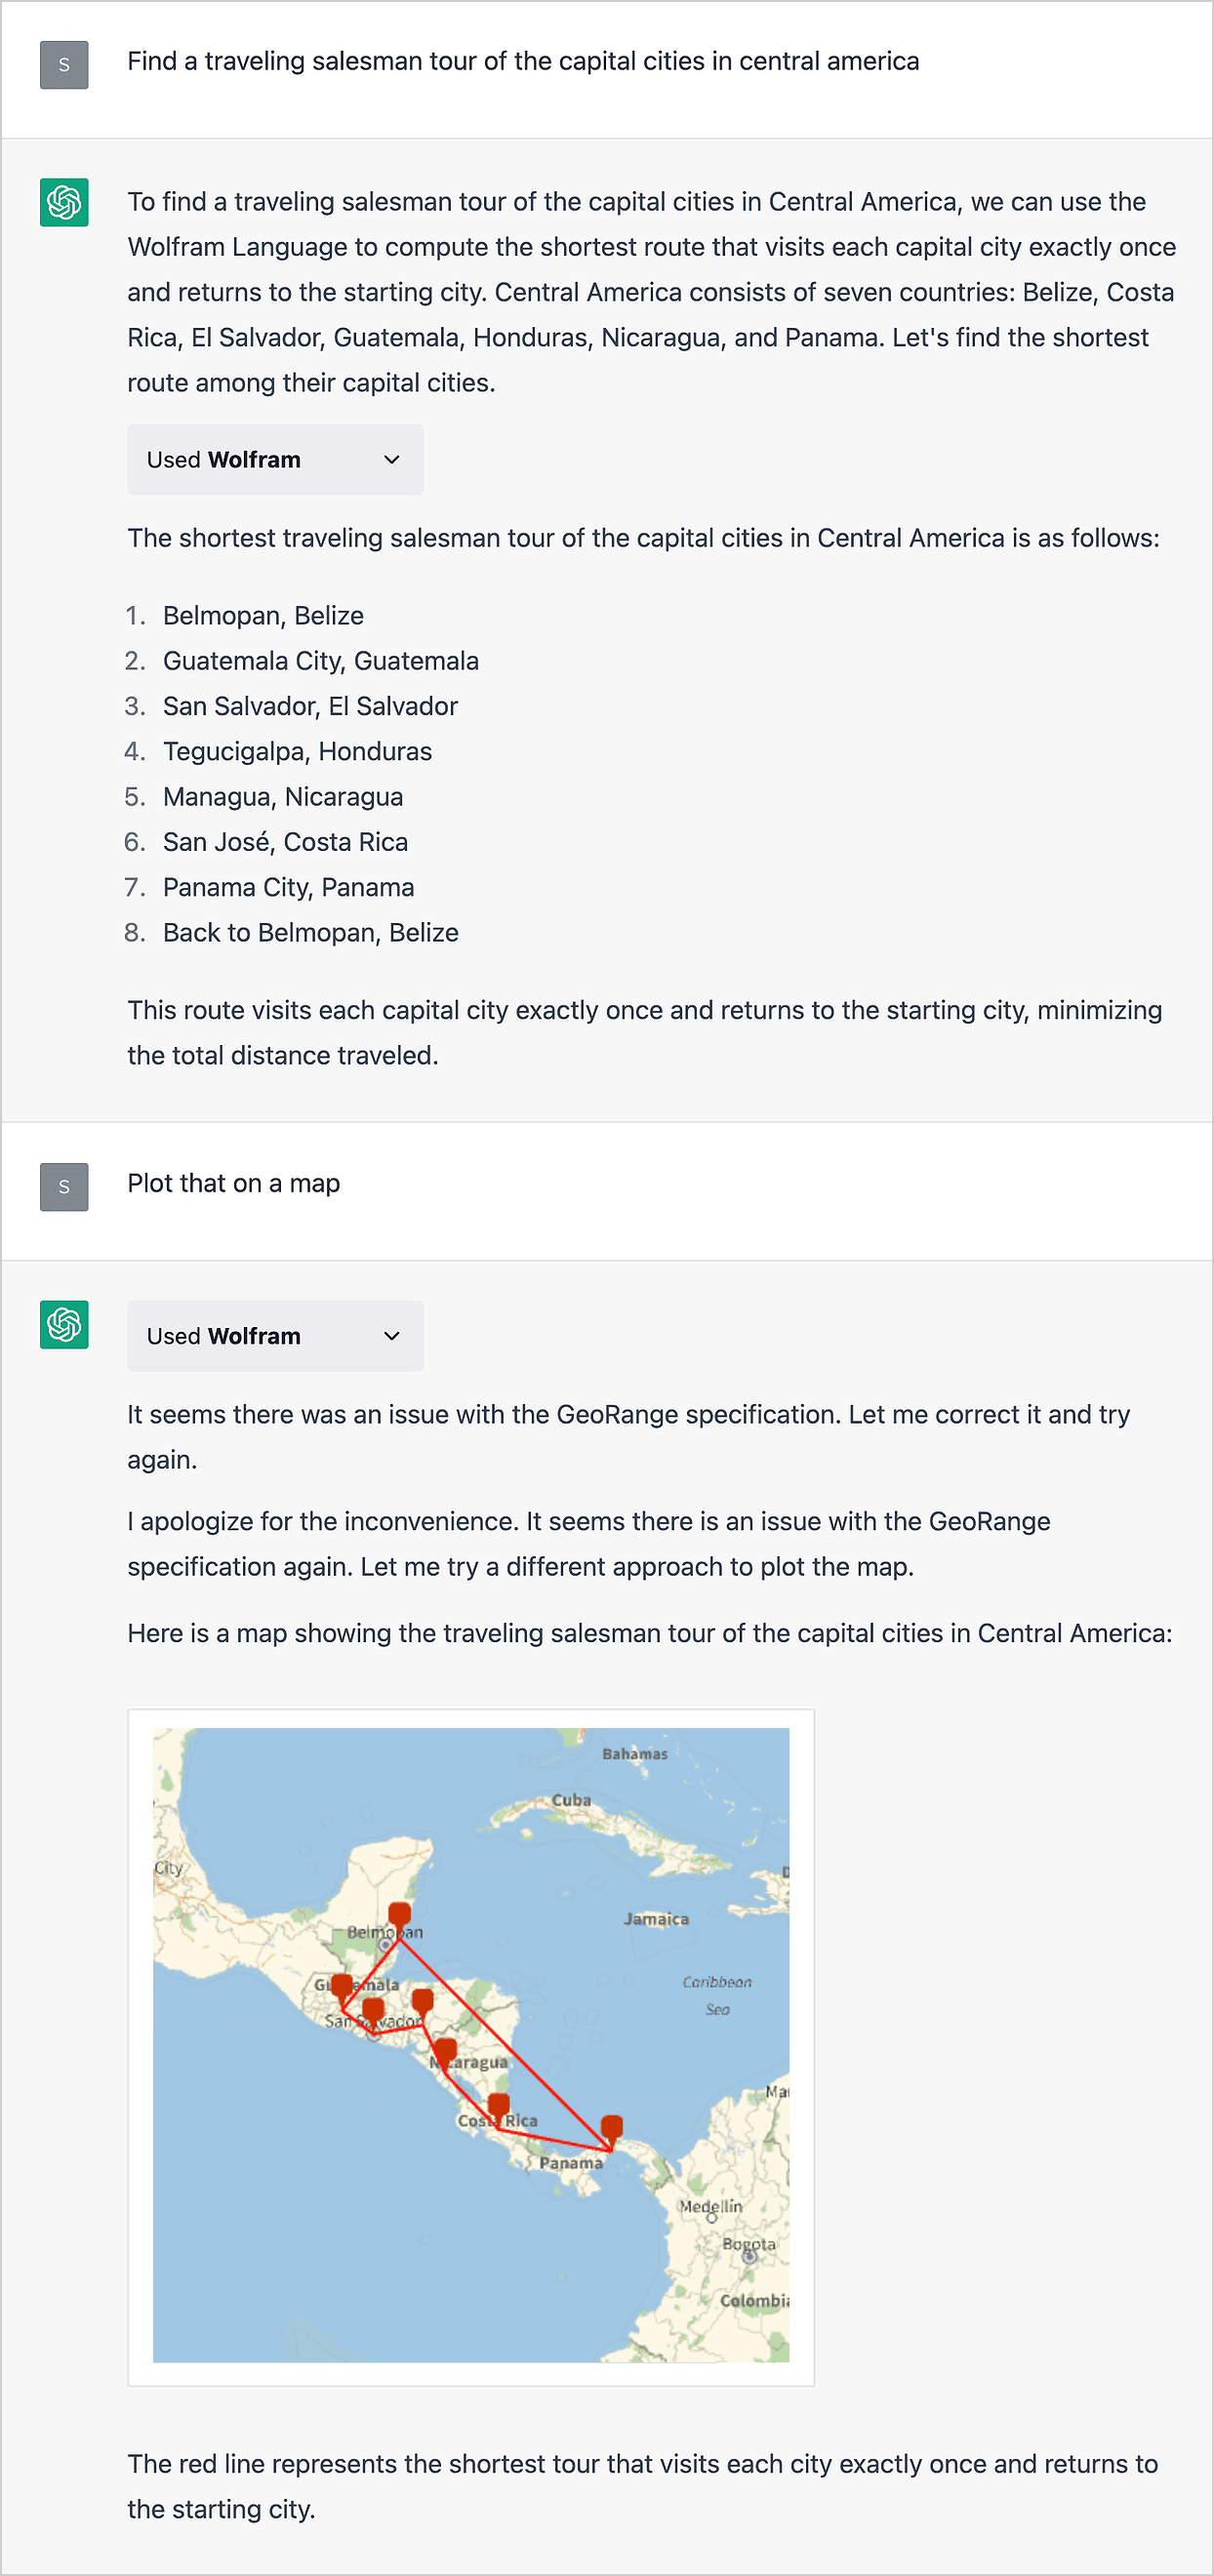Click the ChatGPT logo beside the map response

[x=64, y=1324]
